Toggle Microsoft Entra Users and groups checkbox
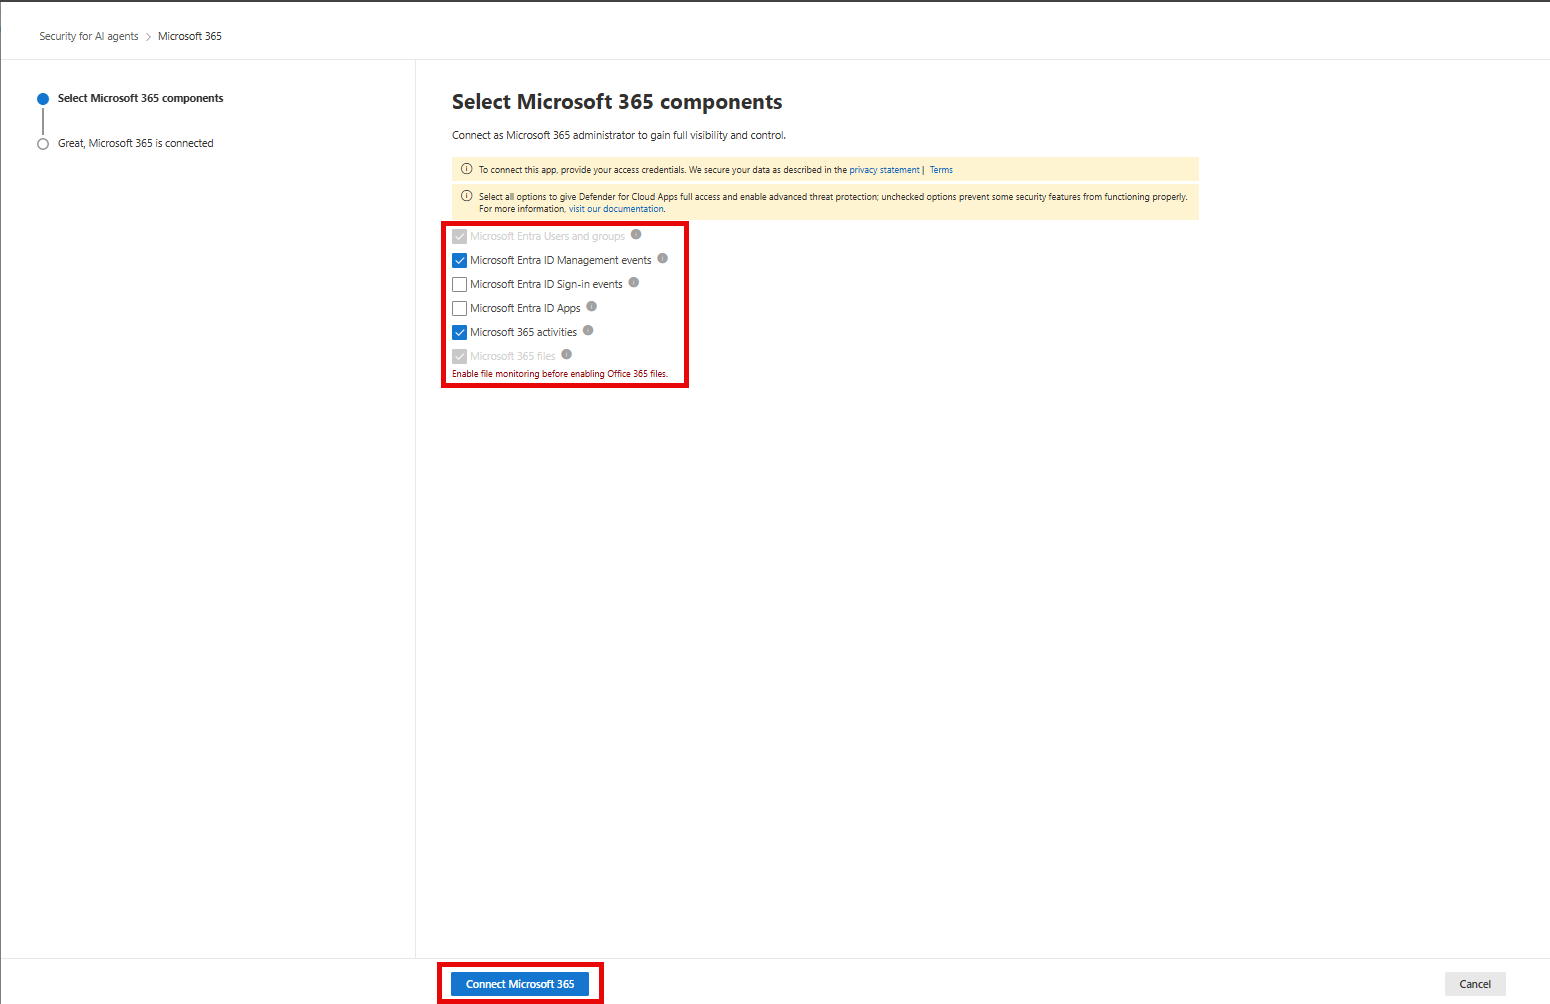 pyautogui.click(x=460, y=237)
